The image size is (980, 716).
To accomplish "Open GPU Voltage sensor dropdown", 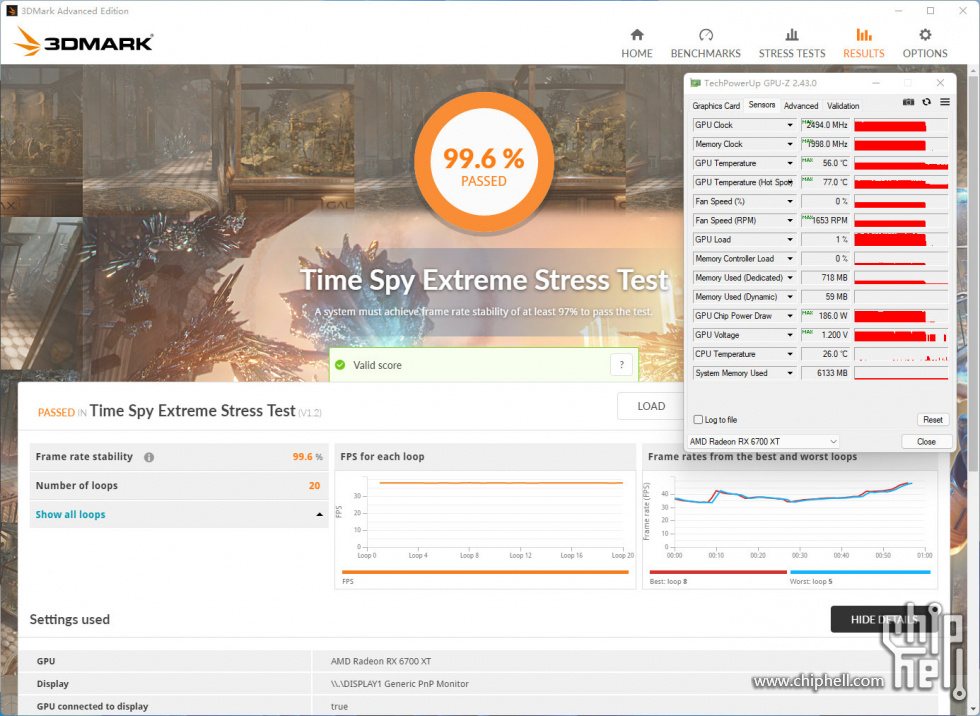I will click(790, 335).
